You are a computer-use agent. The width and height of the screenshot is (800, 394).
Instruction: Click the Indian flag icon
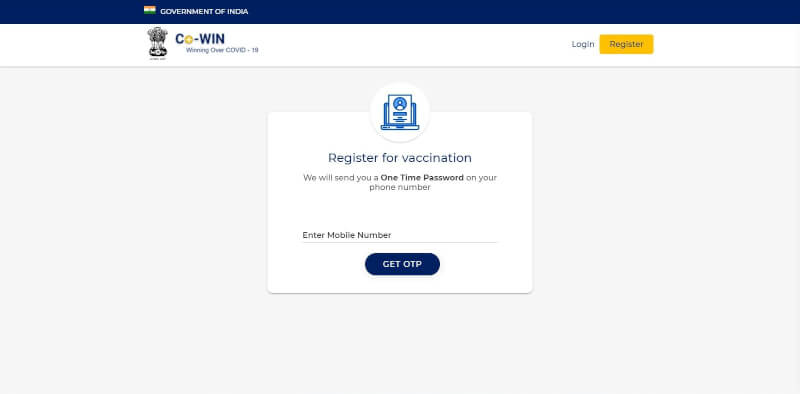click(x=149, y=10)
